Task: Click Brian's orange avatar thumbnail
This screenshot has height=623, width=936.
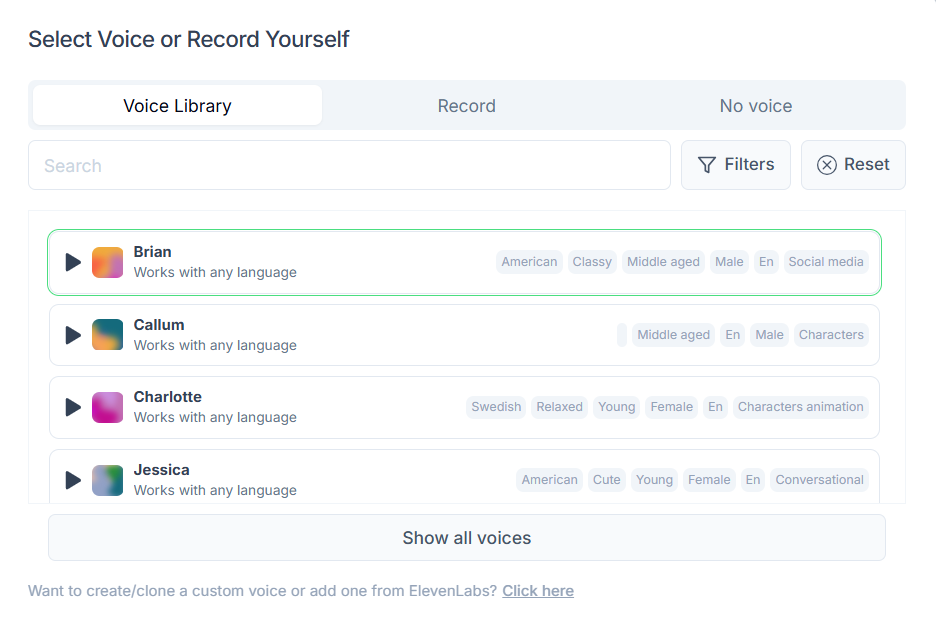Action: tap(107, 262)
